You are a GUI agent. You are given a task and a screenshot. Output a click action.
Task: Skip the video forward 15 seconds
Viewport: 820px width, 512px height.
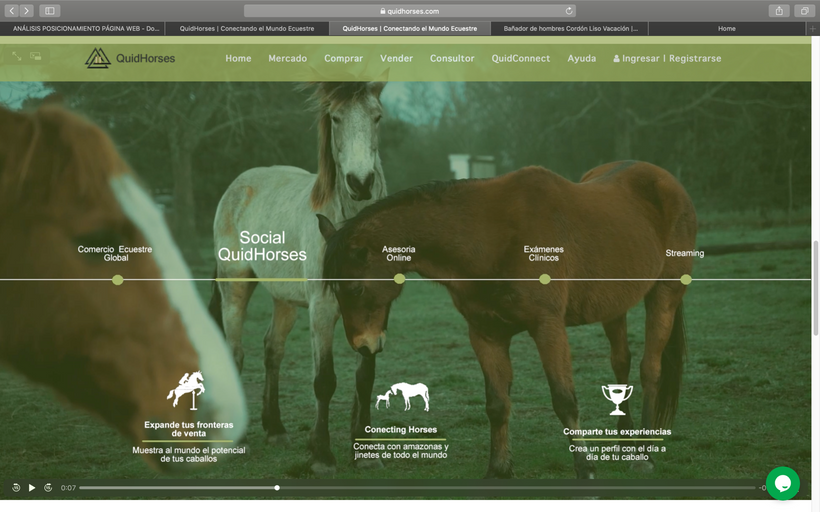point(48,488)
